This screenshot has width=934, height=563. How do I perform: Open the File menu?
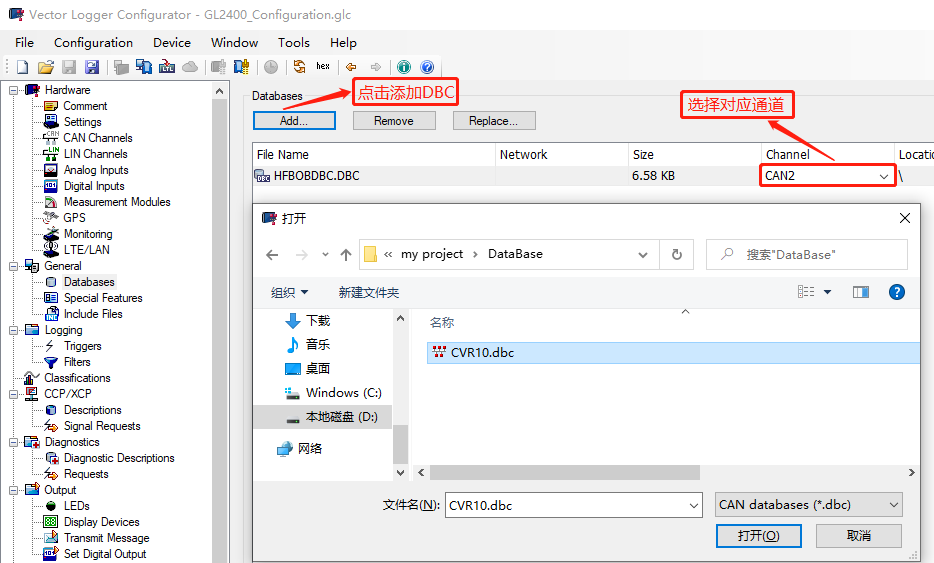[24, 43]
